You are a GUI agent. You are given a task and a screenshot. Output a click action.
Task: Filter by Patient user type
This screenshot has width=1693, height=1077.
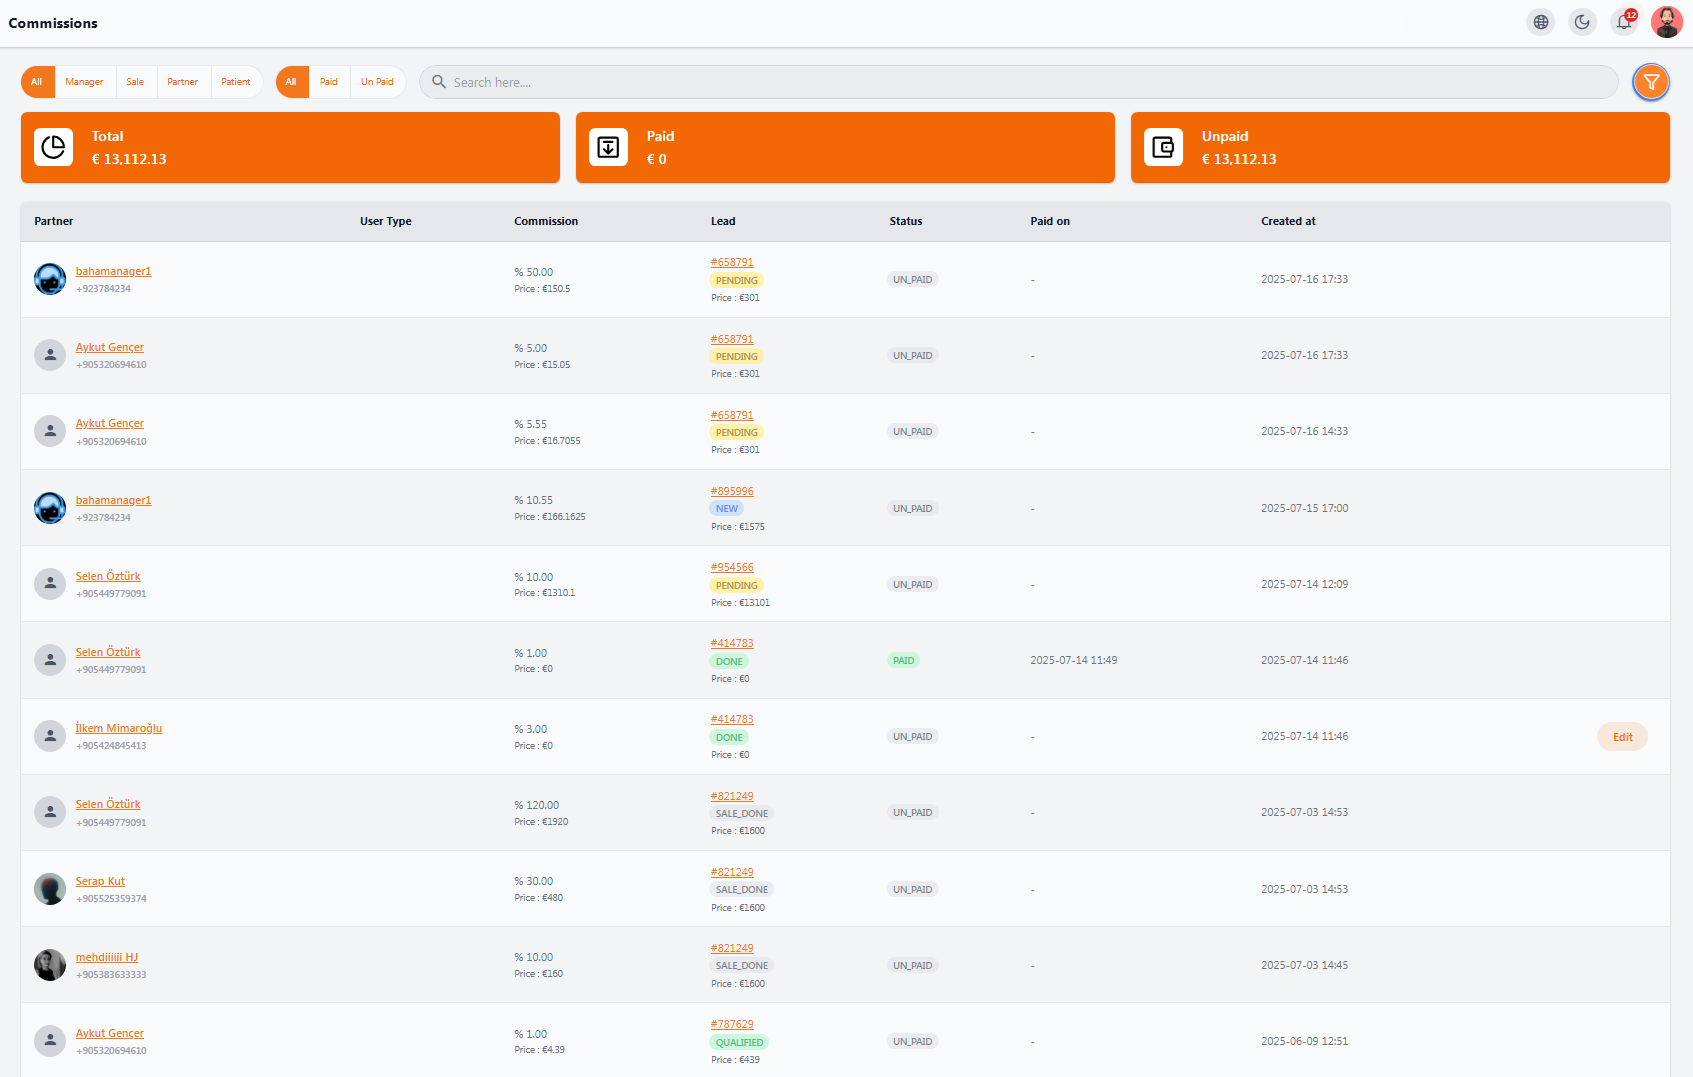tap(236, 82)
